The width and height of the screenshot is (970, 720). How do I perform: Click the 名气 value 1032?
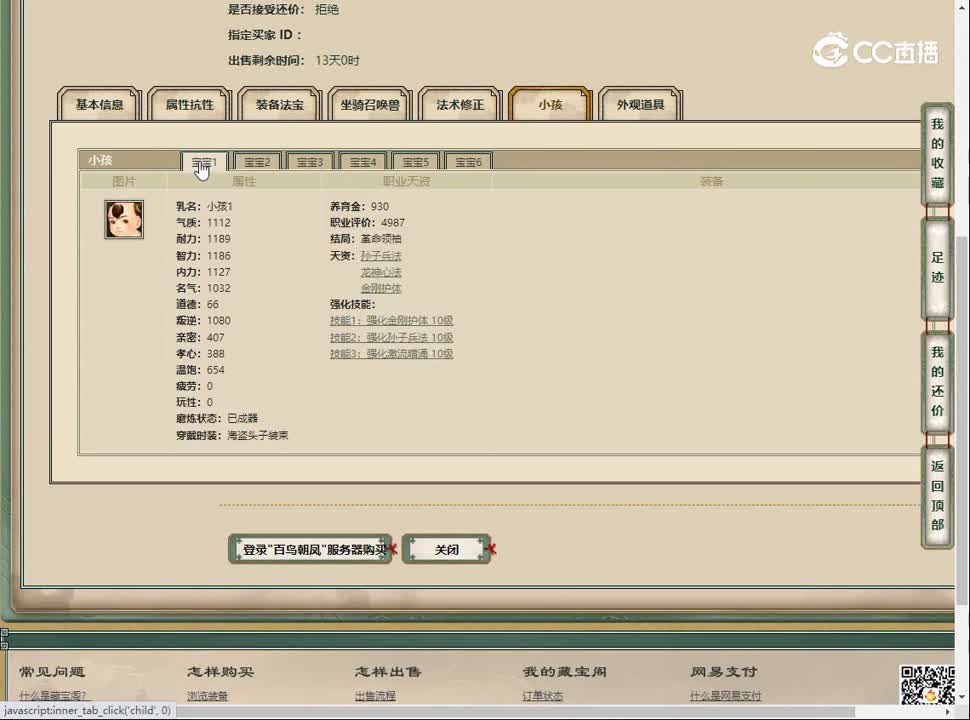(218, 288)
